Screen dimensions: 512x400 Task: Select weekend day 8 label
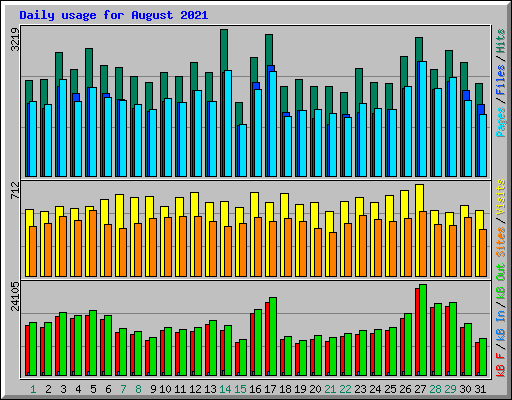tap(138, 389)
